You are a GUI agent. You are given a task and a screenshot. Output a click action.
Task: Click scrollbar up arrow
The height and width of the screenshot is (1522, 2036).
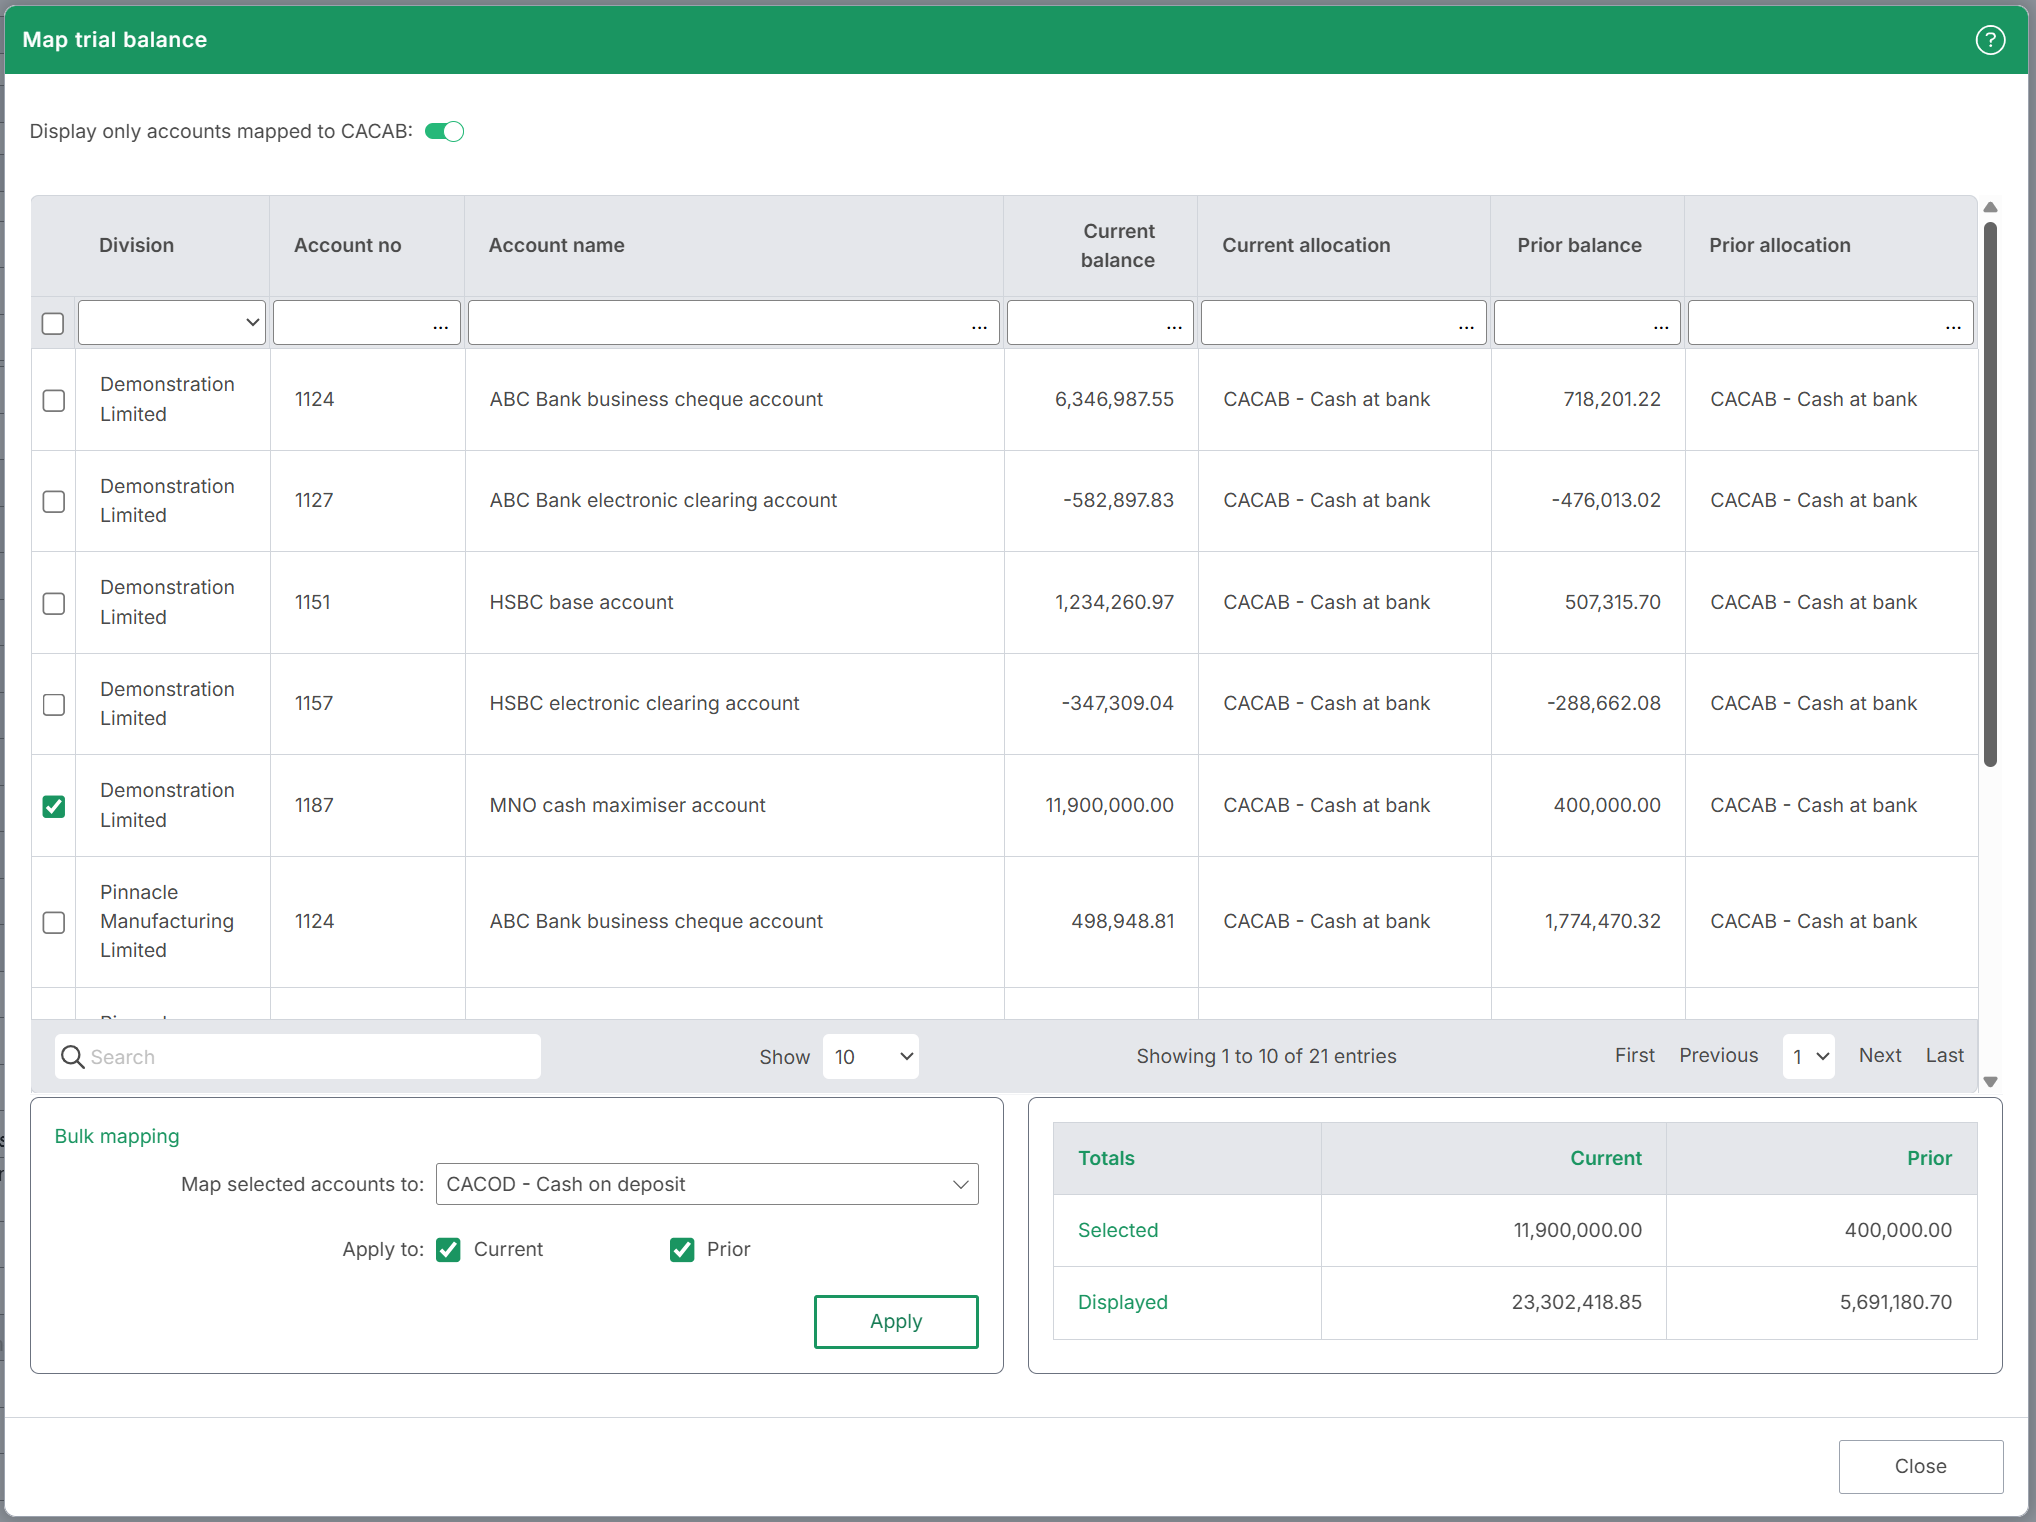click(x=1990, y=207)
